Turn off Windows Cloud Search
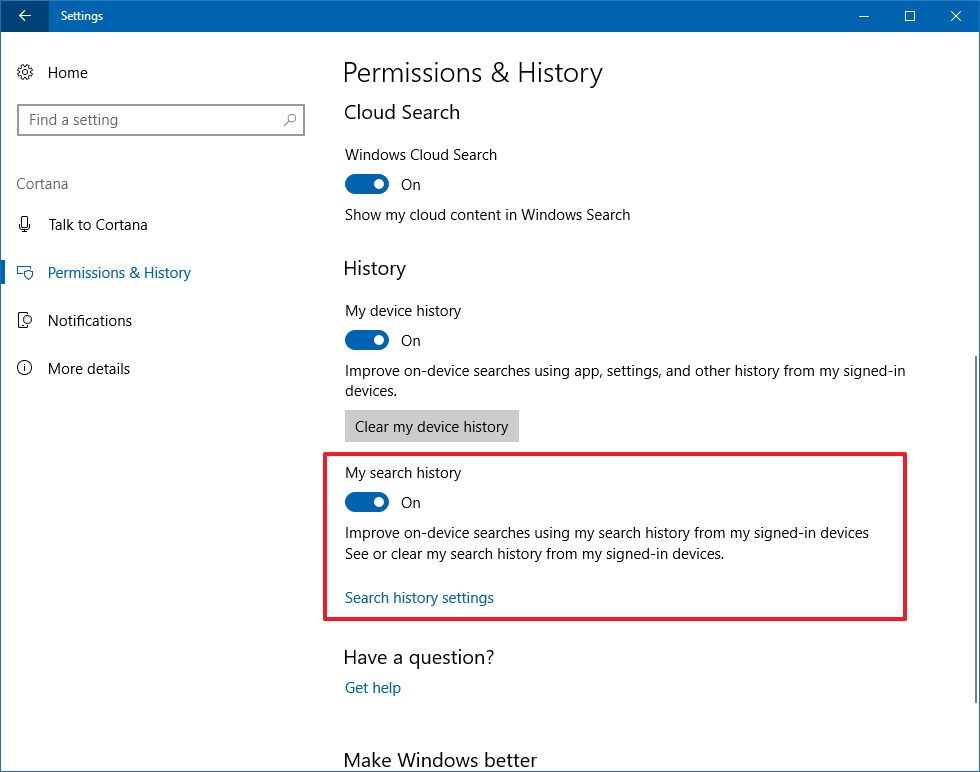980x772 pixels. pos(366,184)
